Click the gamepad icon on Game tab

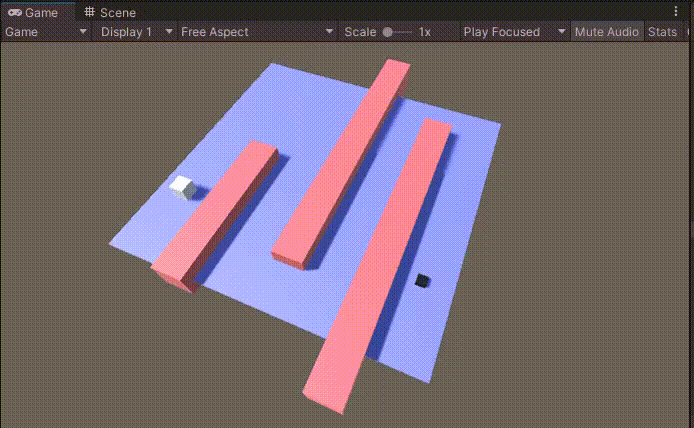click(15, 12)
